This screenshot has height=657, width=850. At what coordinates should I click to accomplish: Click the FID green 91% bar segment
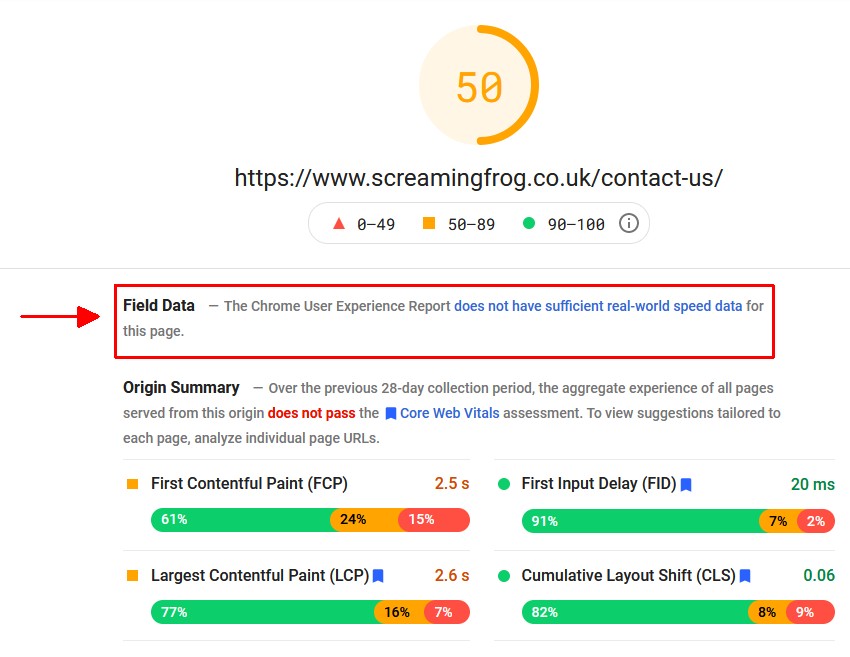pos(640,521)
